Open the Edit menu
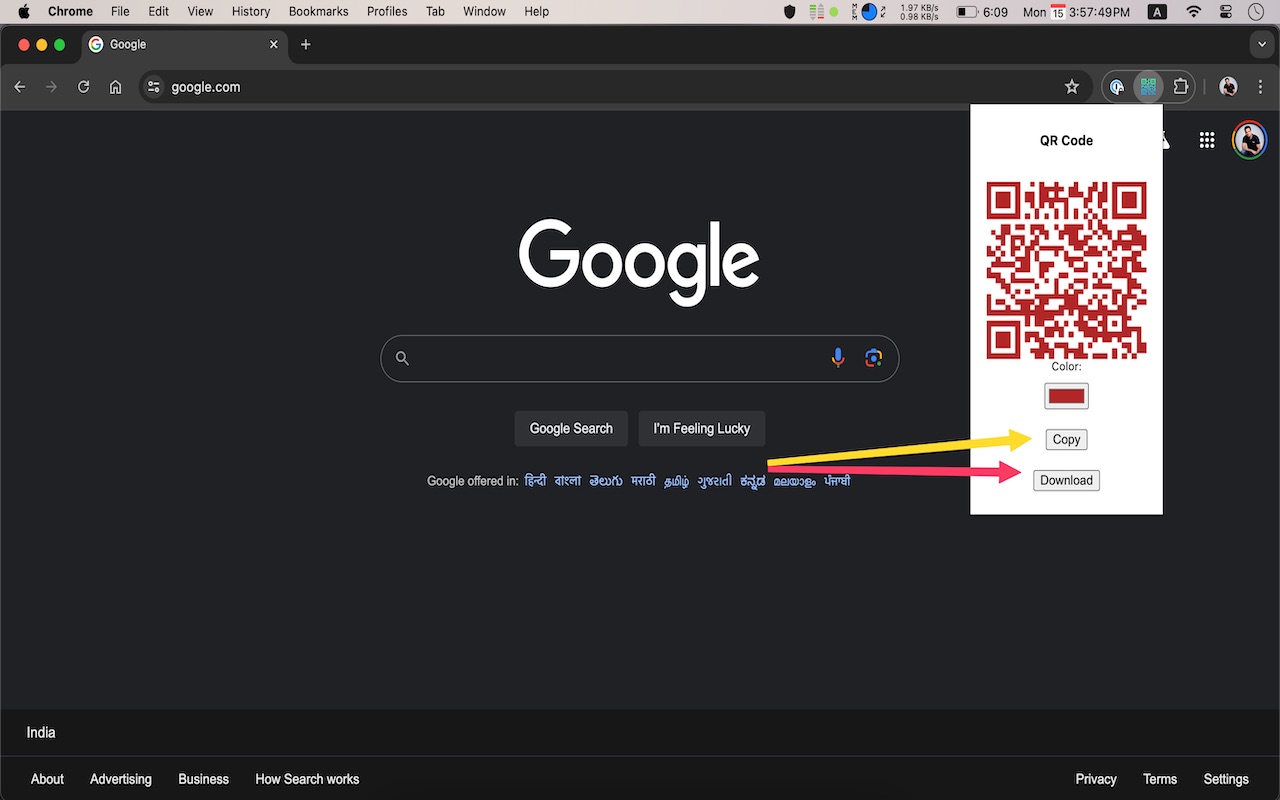 coord(158,12)
